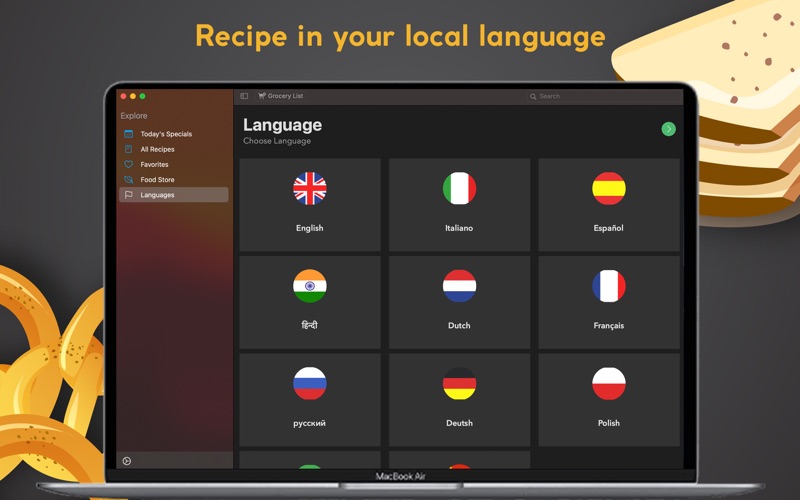Choose the Polish flag icon

[x=609, y=383]
